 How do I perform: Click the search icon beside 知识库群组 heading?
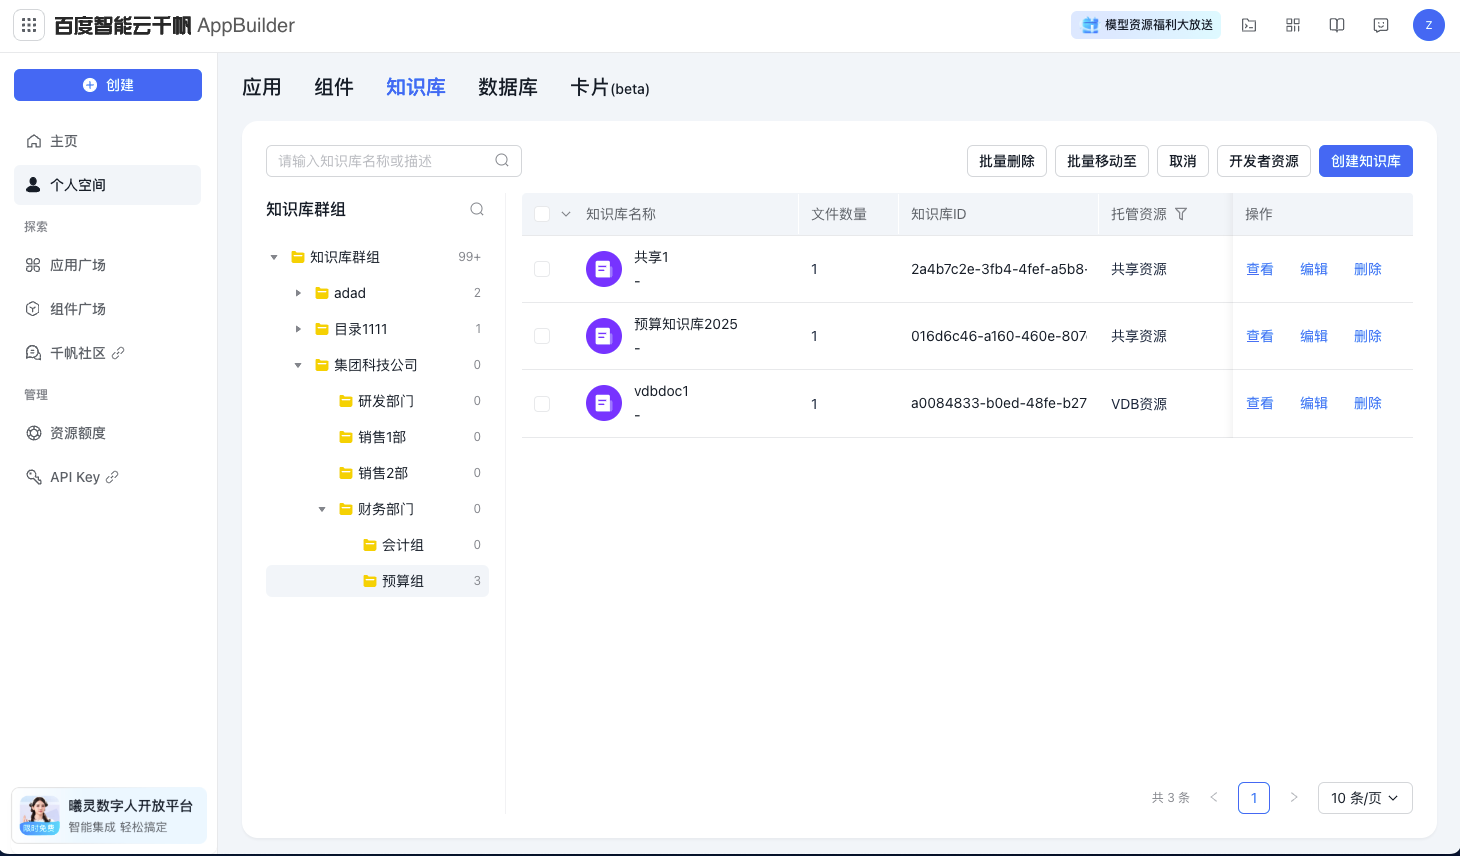(x=477, y=209)
